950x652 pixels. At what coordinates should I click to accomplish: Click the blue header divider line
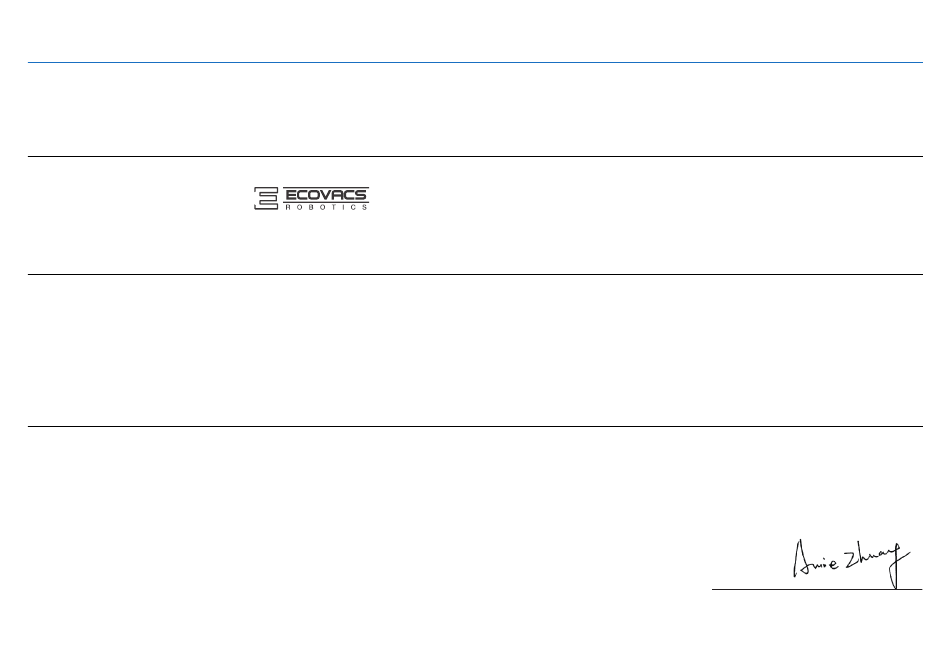pyautogui.click(x=475, y=62)
